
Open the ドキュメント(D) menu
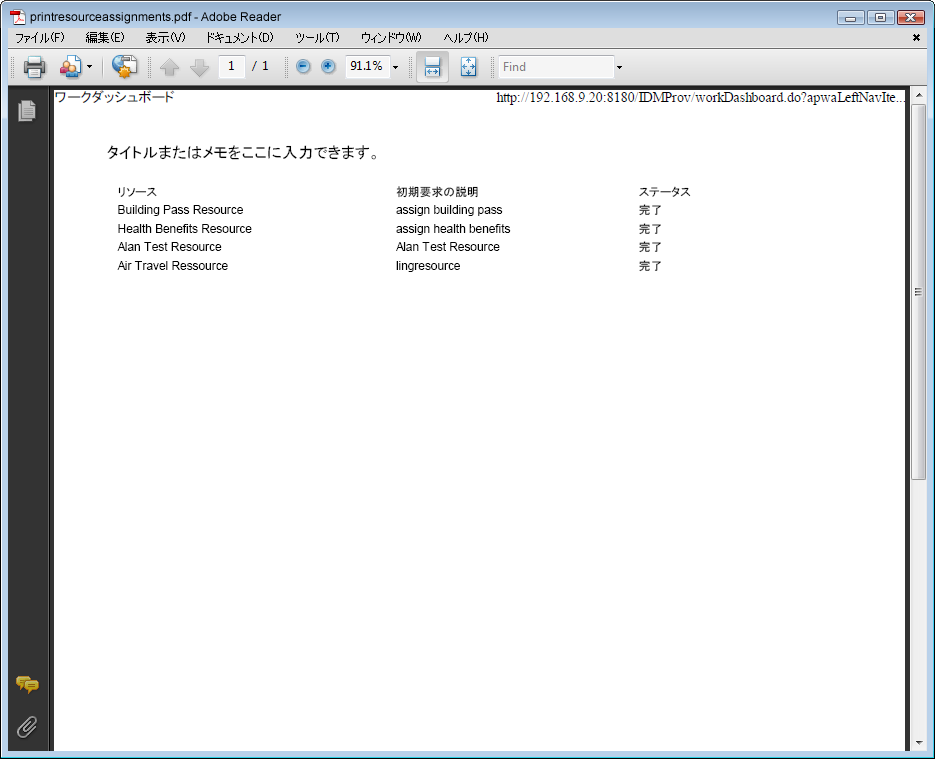(x=240, y=38)
